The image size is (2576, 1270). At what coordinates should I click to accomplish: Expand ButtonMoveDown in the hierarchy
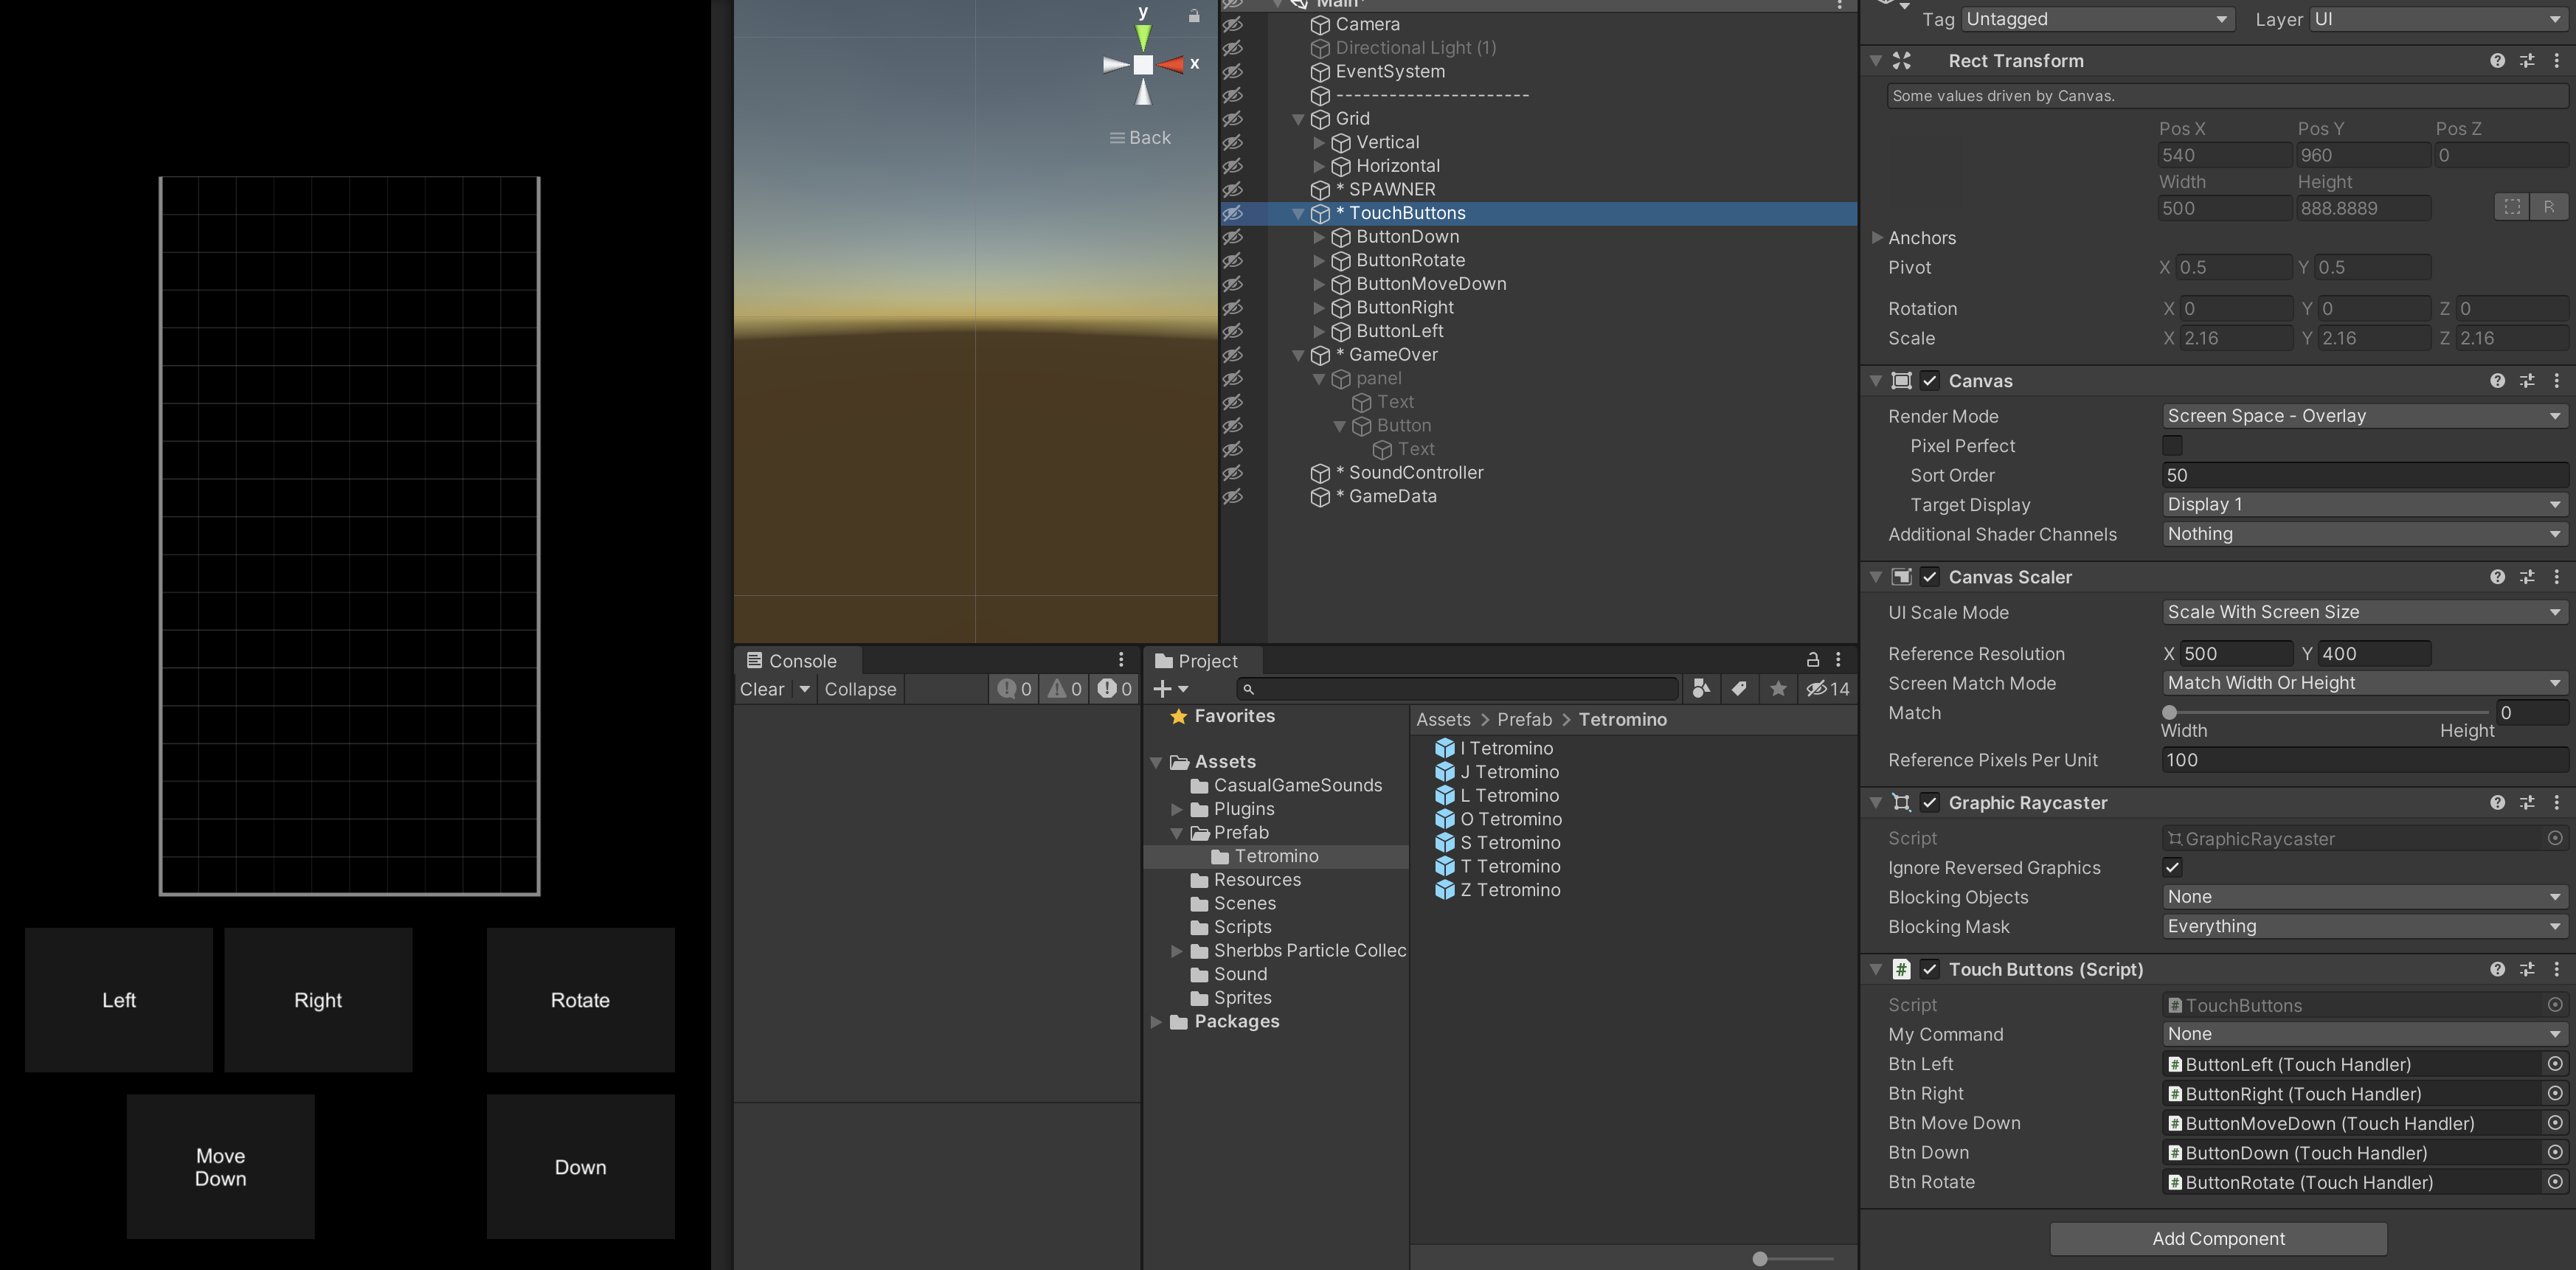tap(1318, 284)
